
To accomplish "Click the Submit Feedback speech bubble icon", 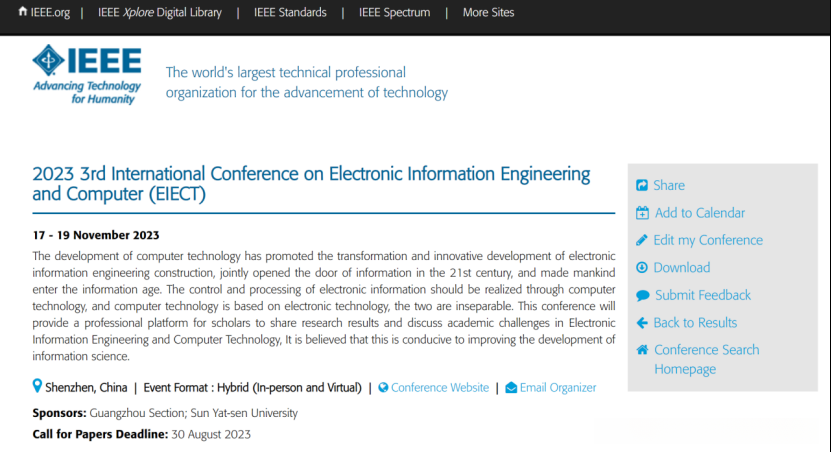I will coord(642,295).
